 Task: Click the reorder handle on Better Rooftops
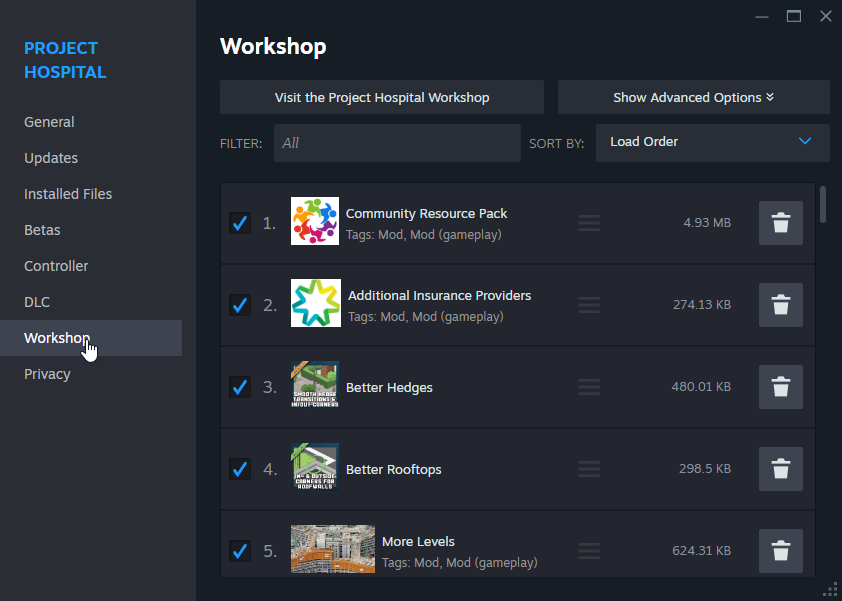[589, 469]
